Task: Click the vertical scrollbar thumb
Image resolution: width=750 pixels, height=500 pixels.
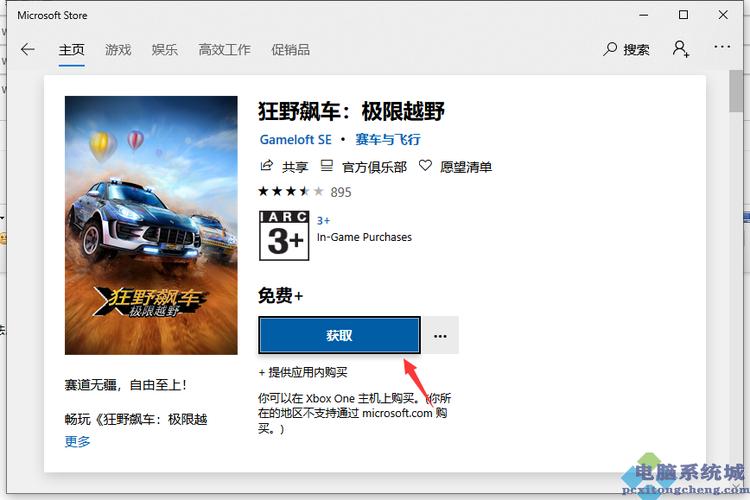Action: [x=736, y=91]
